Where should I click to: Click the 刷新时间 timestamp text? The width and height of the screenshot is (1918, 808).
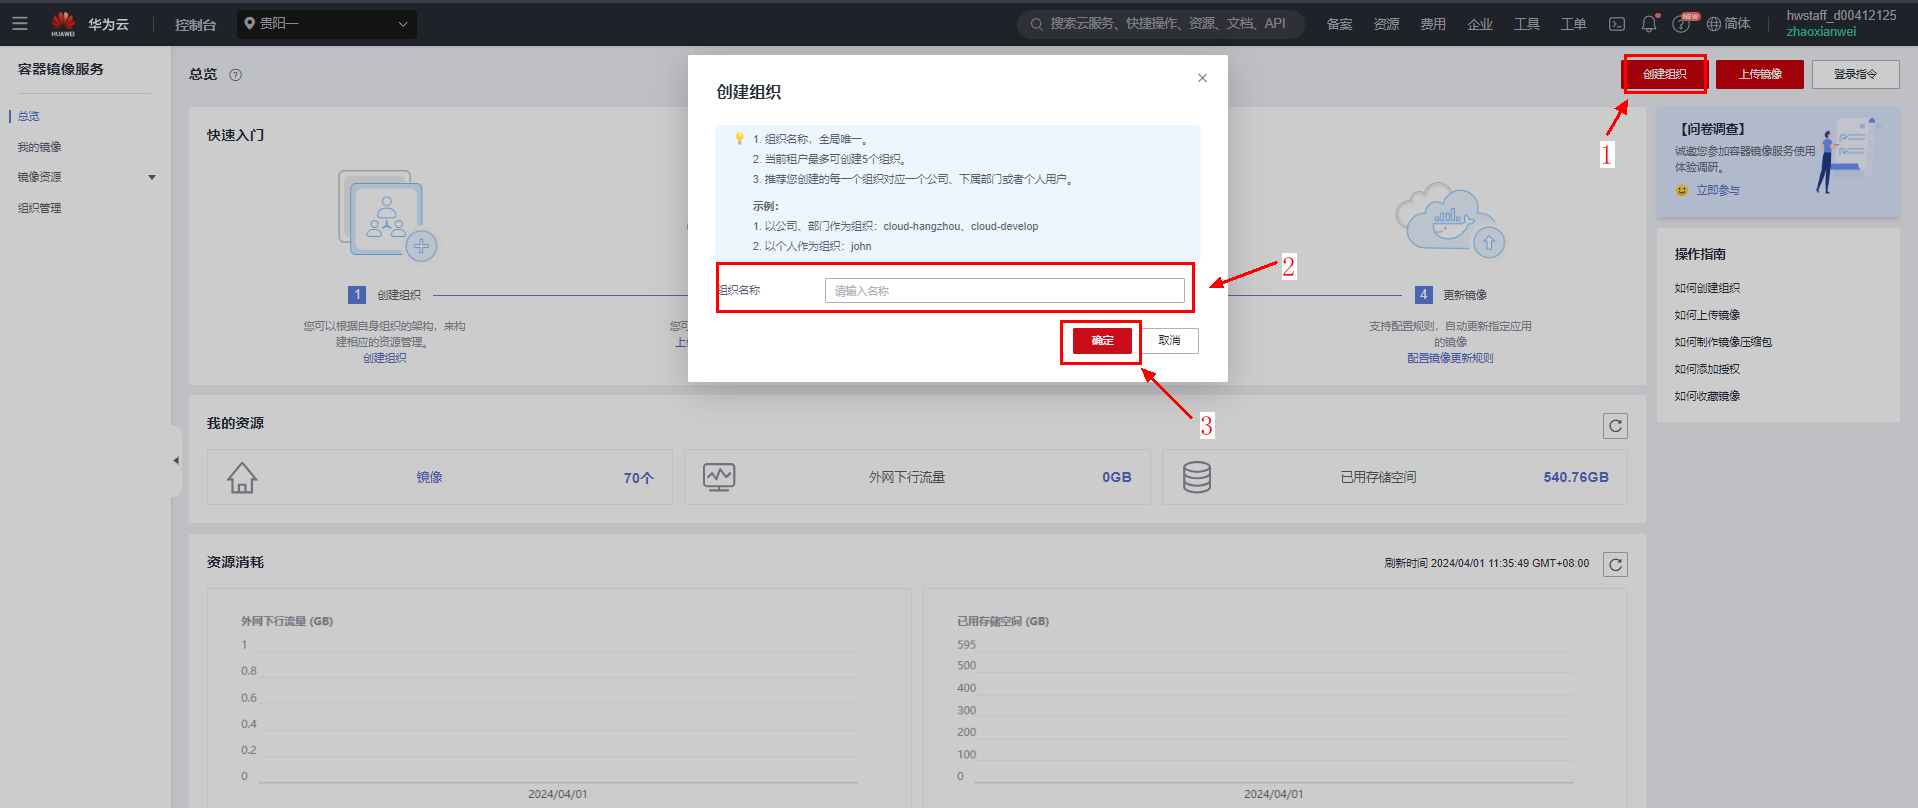1487,564
